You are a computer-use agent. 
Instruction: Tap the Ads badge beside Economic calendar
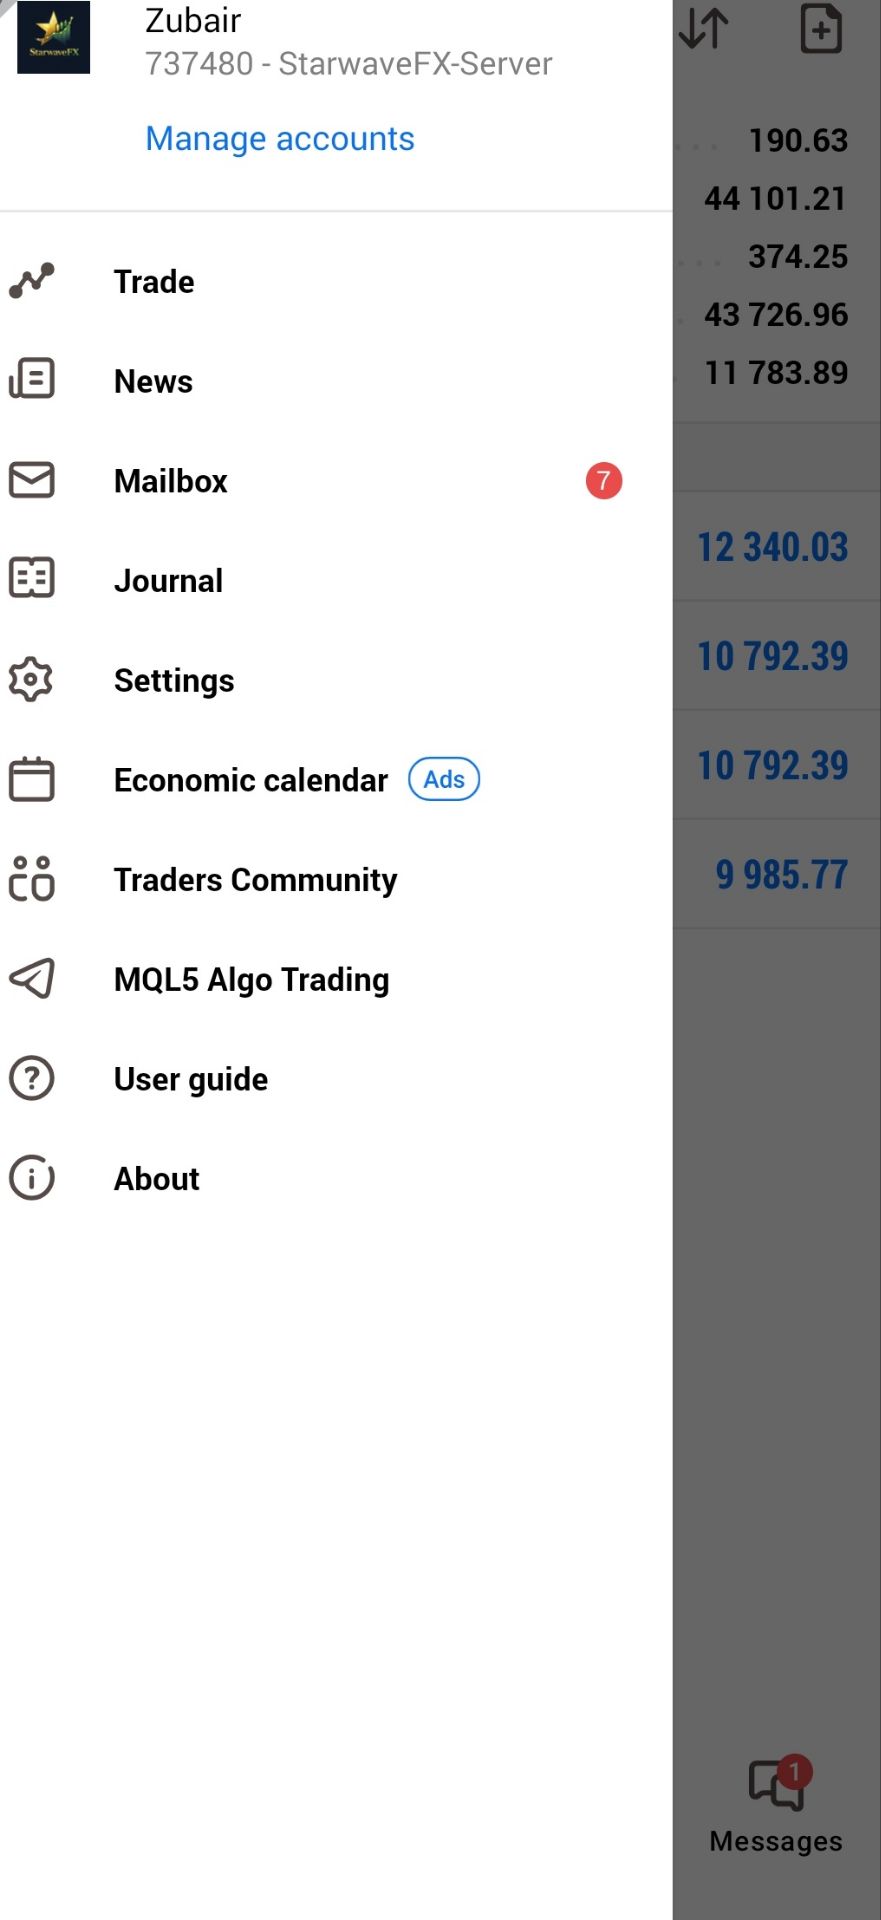click(444, 779)
